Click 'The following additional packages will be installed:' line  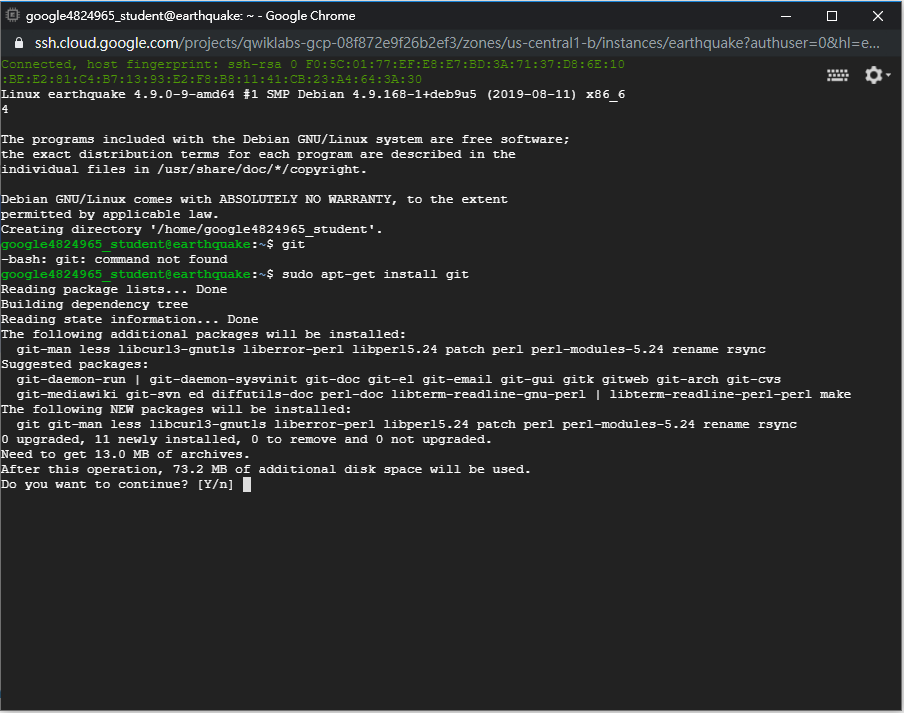(204, 334)
